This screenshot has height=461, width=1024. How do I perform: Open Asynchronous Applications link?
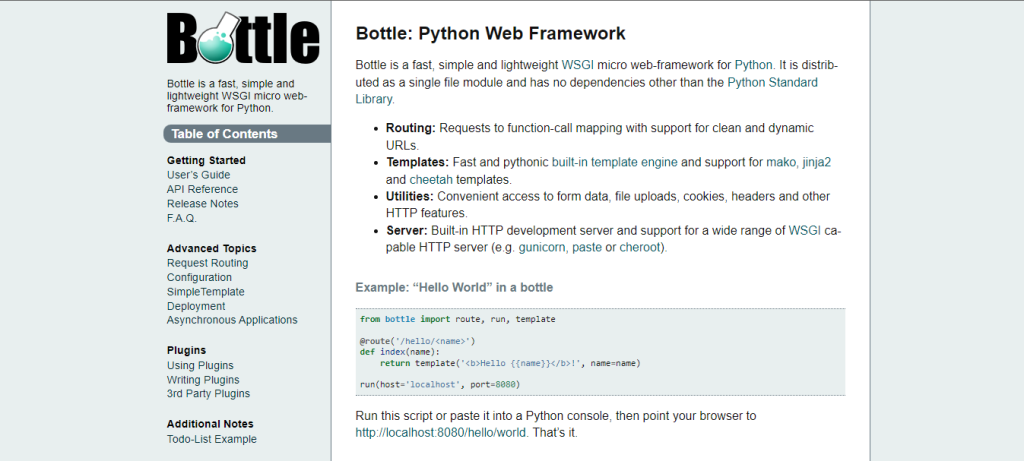(x=232, y=320)
